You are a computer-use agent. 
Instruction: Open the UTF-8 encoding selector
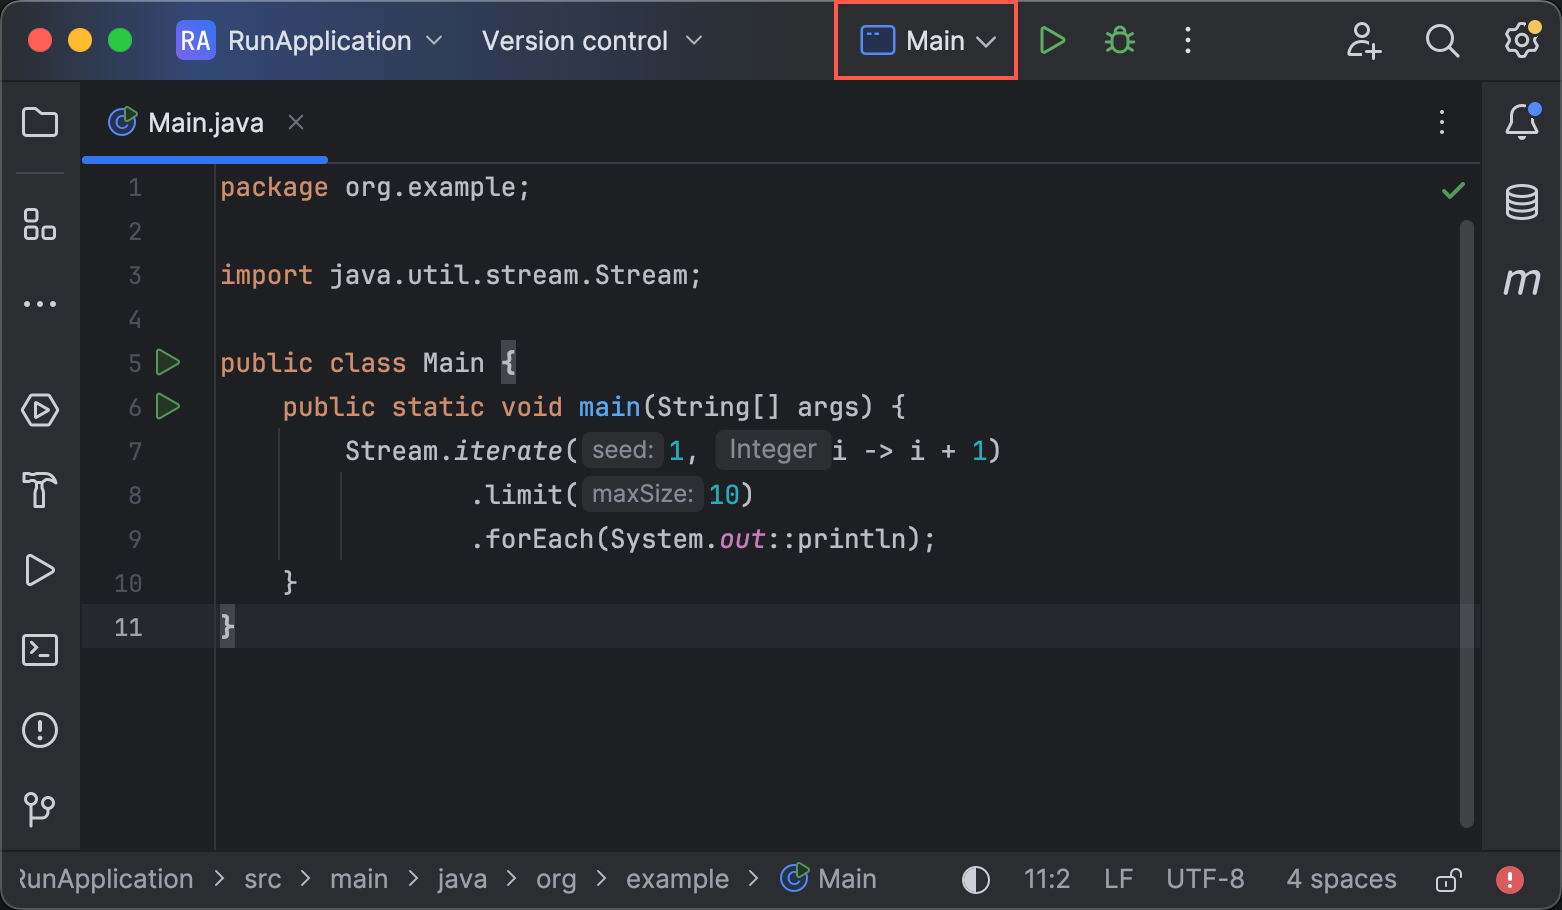[x=1205, y=879]
